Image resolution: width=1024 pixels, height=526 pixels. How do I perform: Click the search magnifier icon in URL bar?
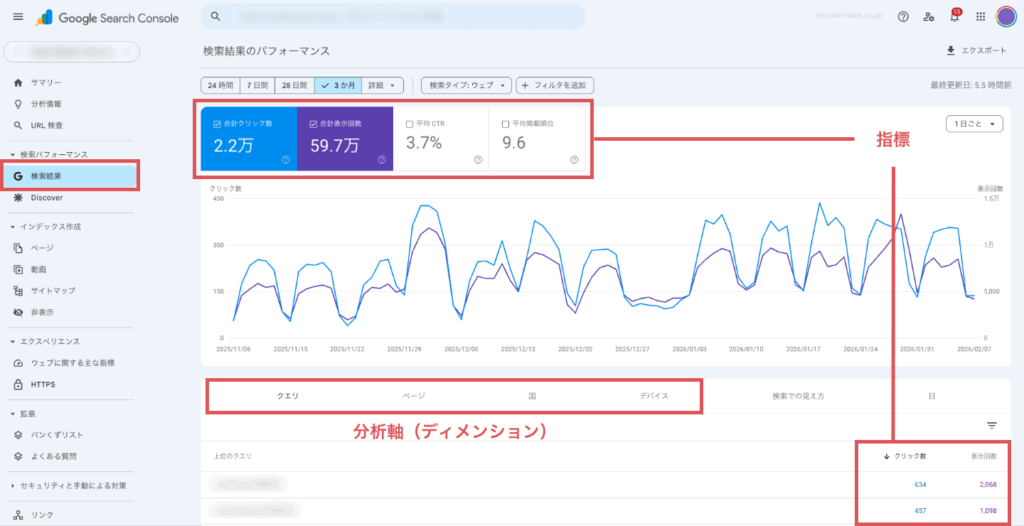tap(214, 17)
